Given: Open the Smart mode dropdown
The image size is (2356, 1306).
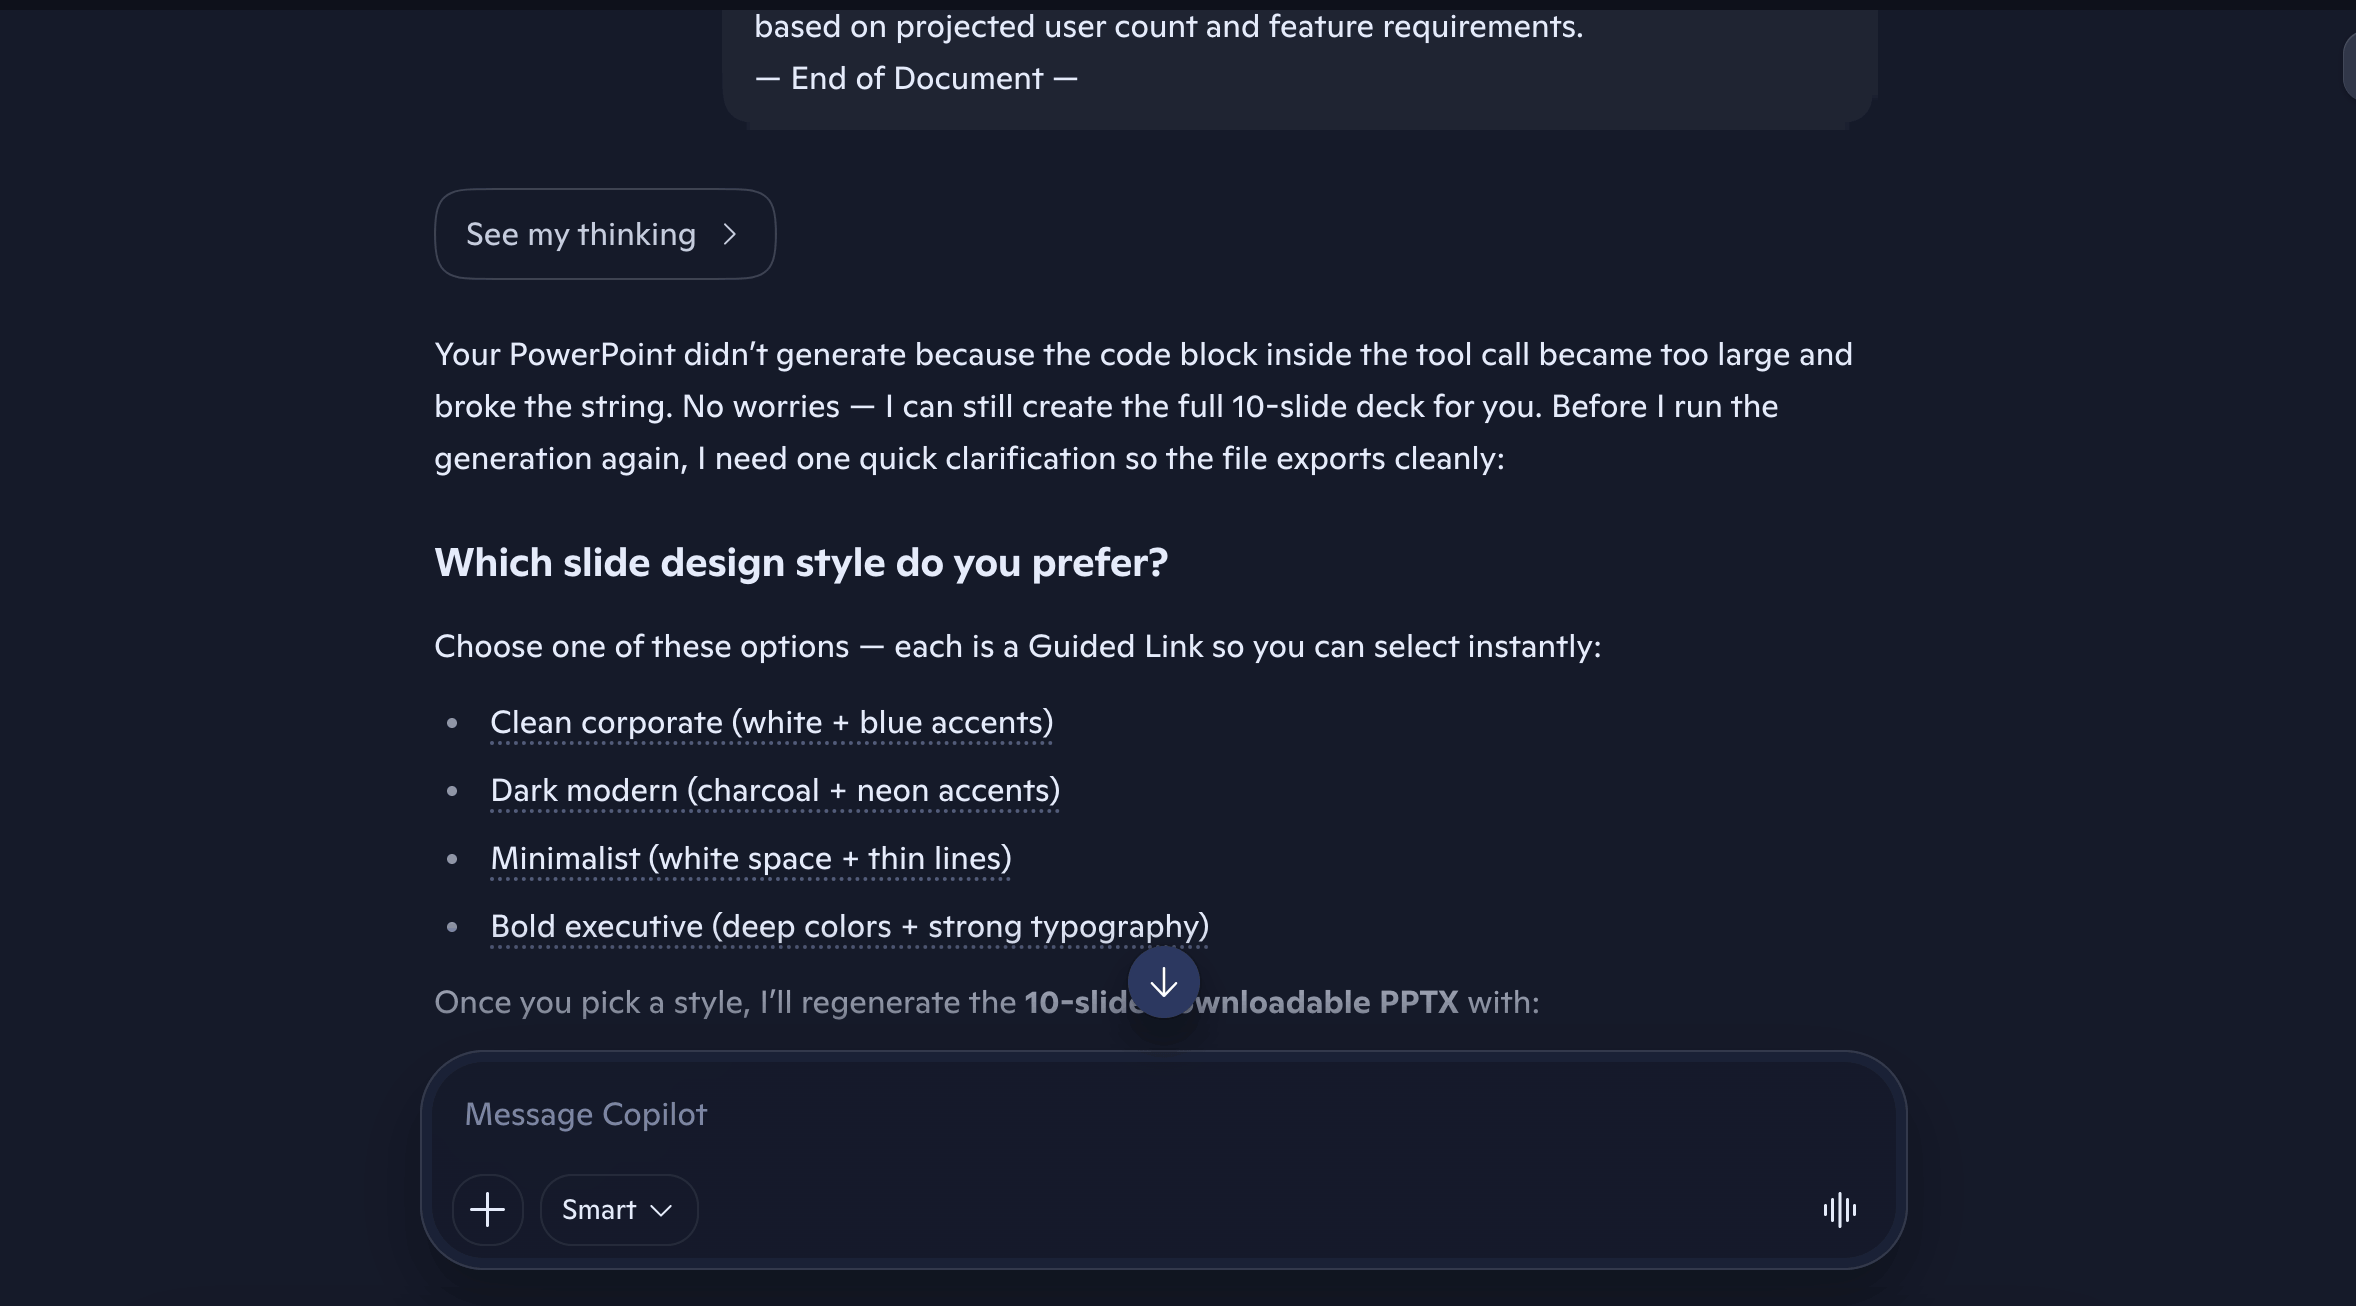Looking at the screenshot, I should tap(619, 1210).
